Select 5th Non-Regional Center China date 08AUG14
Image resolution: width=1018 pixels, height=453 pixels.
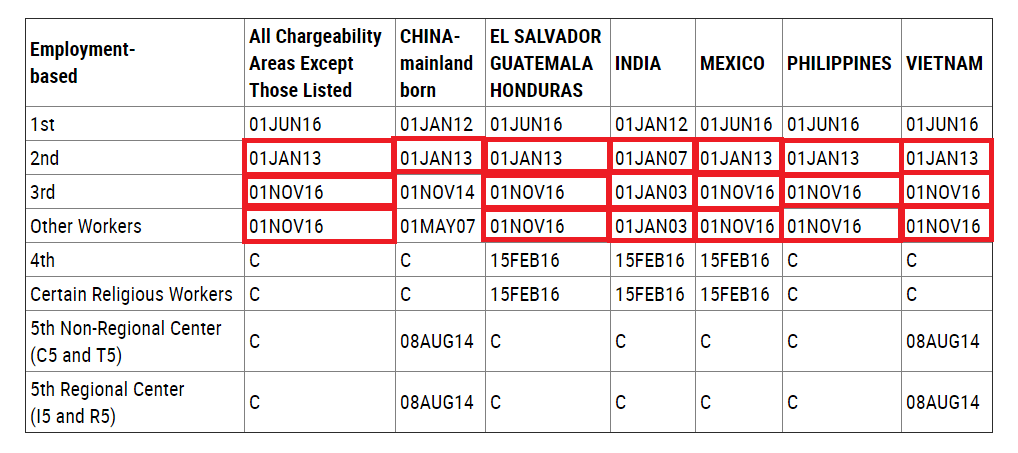(437, 341)
